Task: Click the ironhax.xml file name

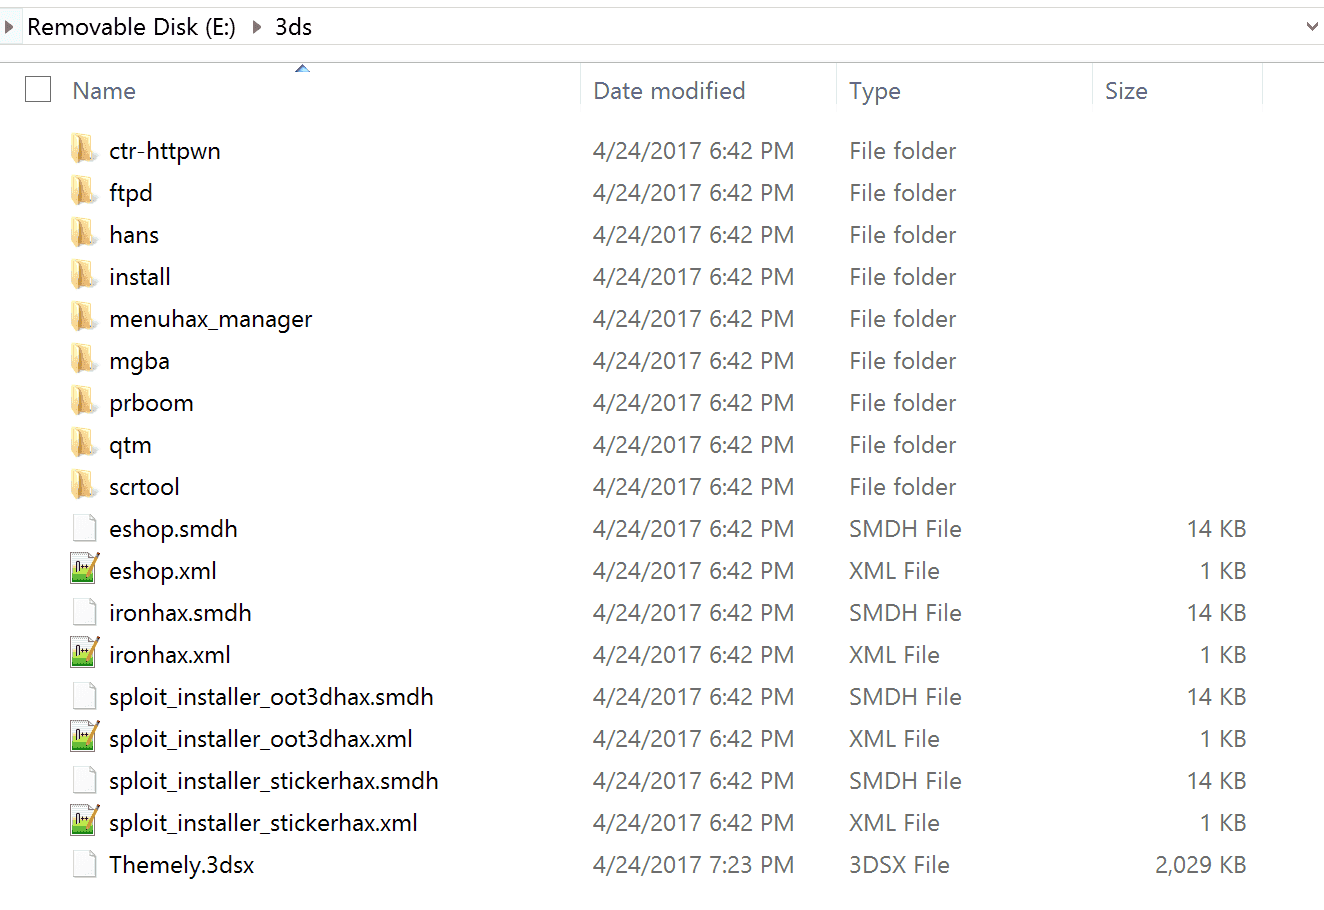Action: (x=170, y=655)
